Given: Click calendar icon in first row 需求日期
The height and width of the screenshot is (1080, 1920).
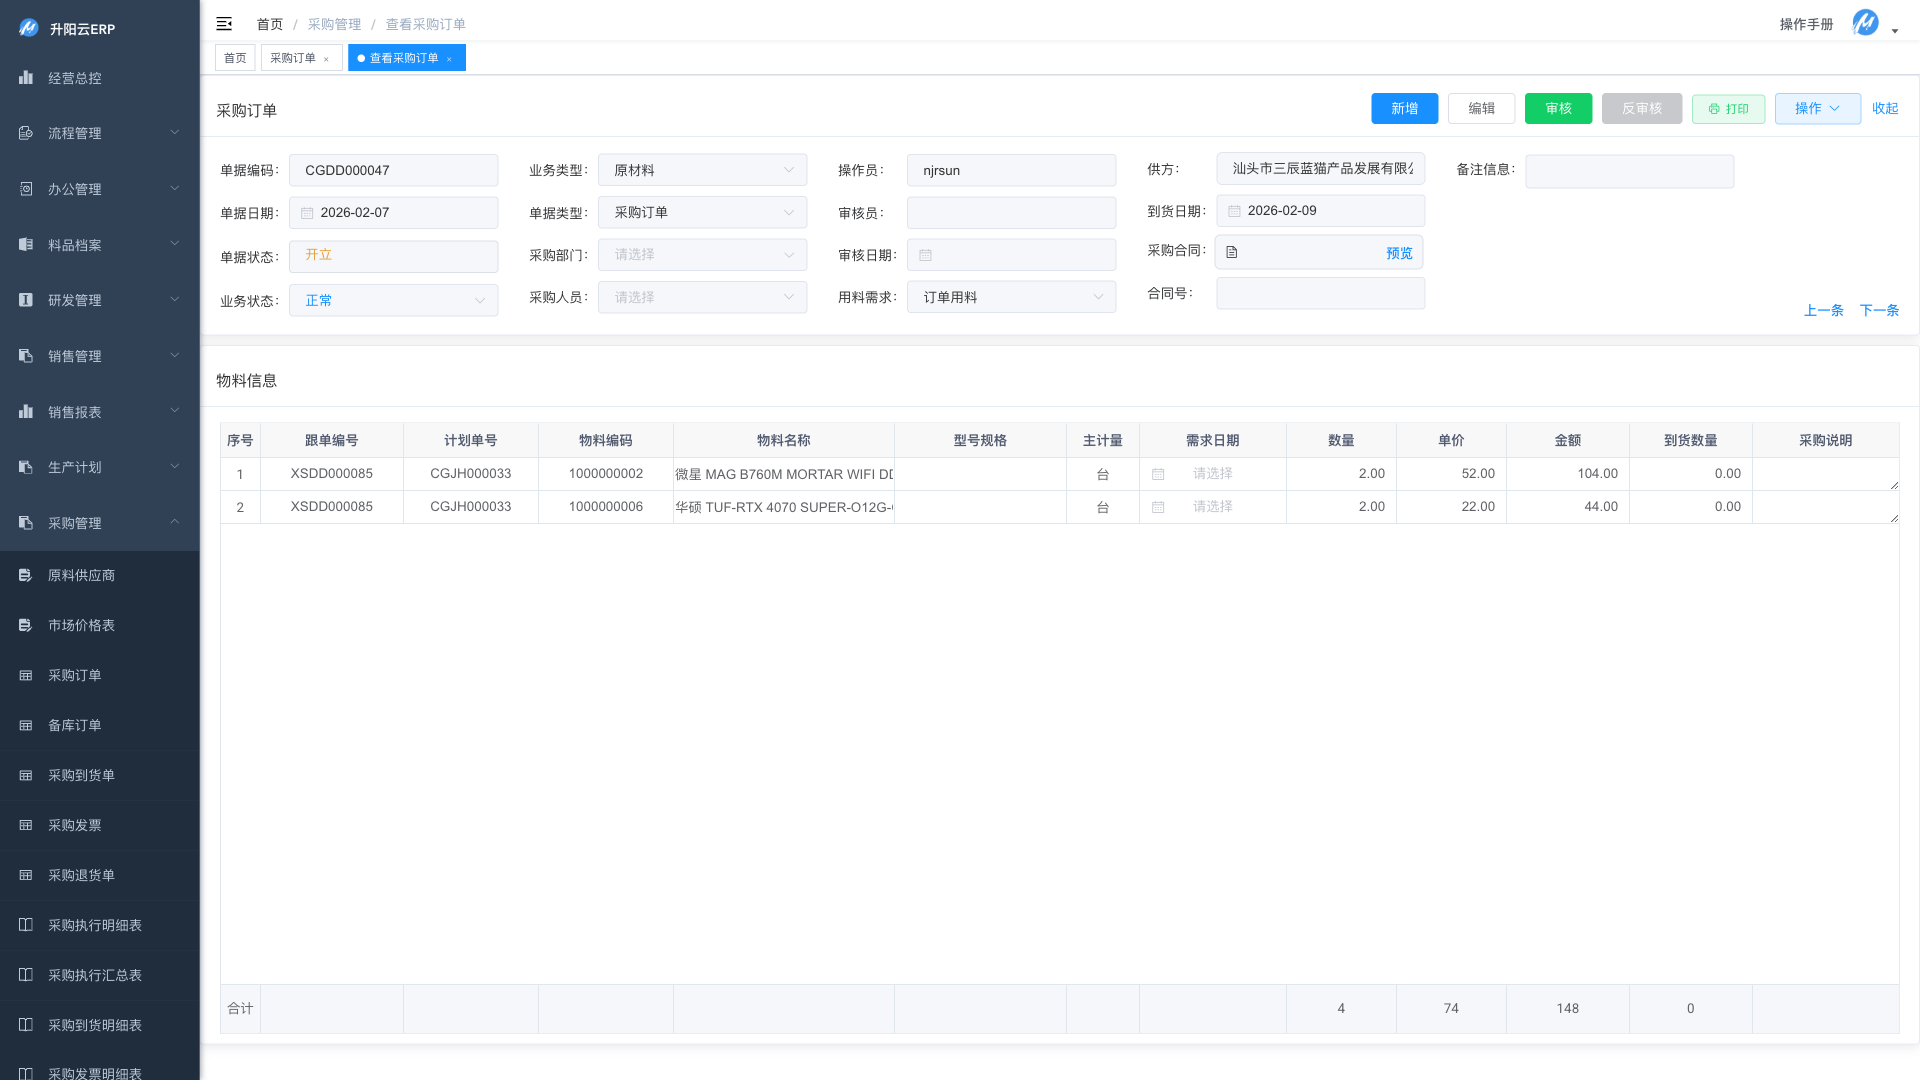Looking at the screenshot, I should (1158, 474).
